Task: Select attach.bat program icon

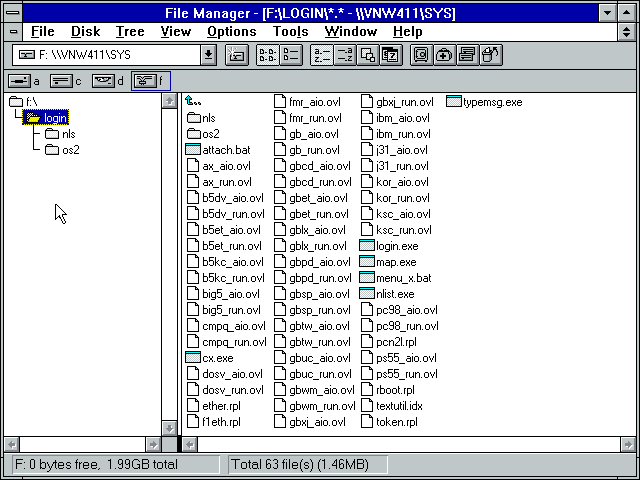Action: coord(193,149)
